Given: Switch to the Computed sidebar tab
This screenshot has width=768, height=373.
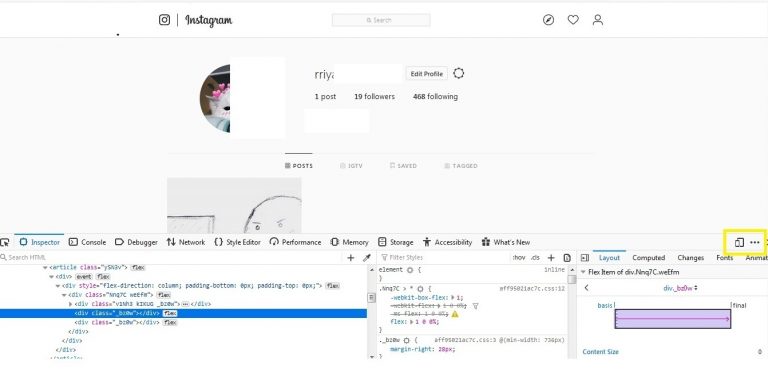Looking at the screenshot, I should 648,258.
